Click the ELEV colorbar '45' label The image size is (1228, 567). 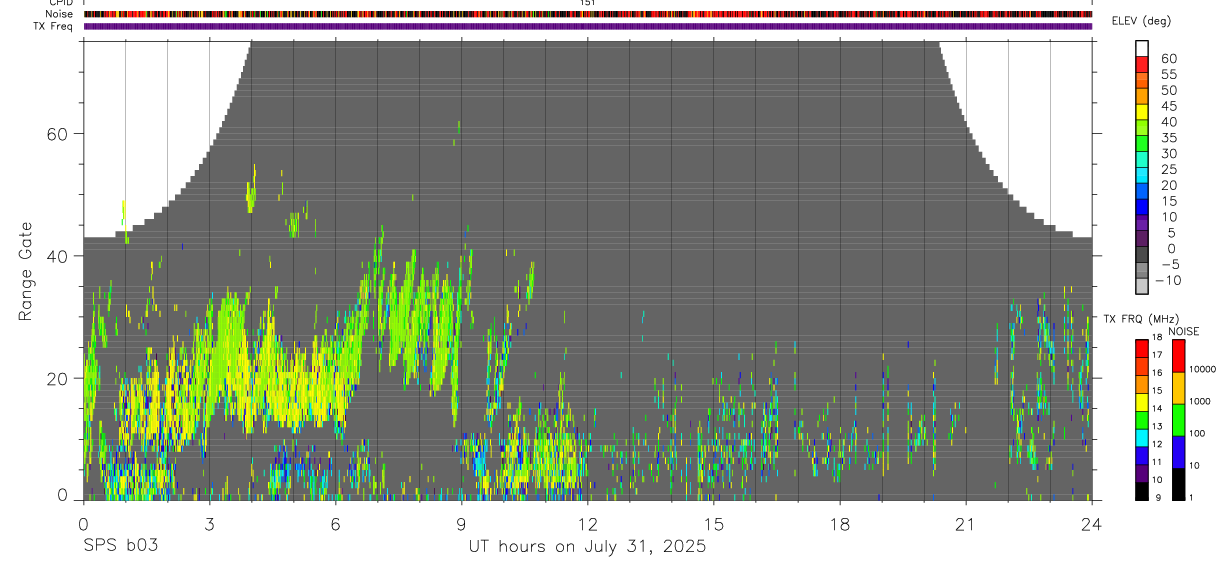pyautogui.click(x=1167, y=106)
